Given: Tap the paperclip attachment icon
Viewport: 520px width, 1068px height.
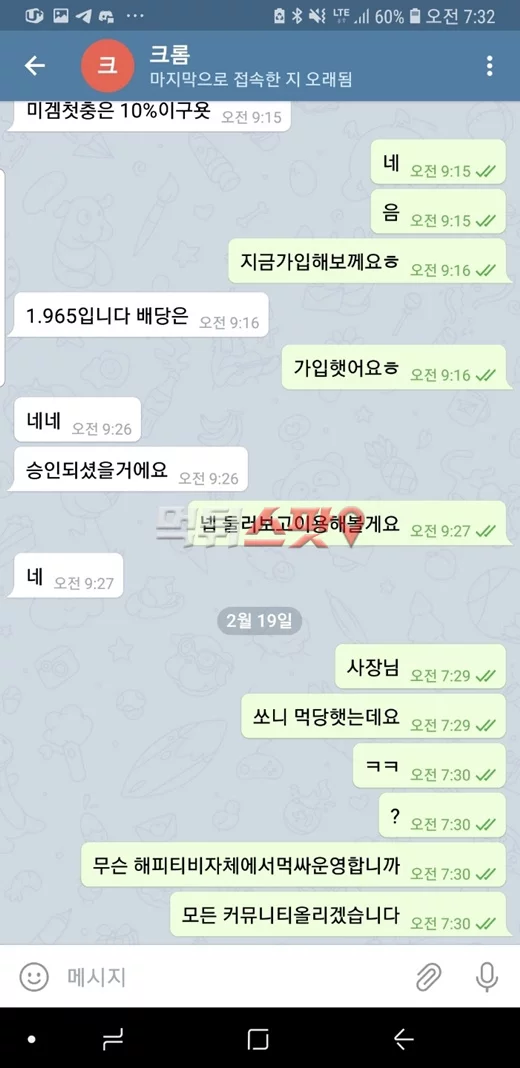Looking at the screenshot, I should 429,977.
